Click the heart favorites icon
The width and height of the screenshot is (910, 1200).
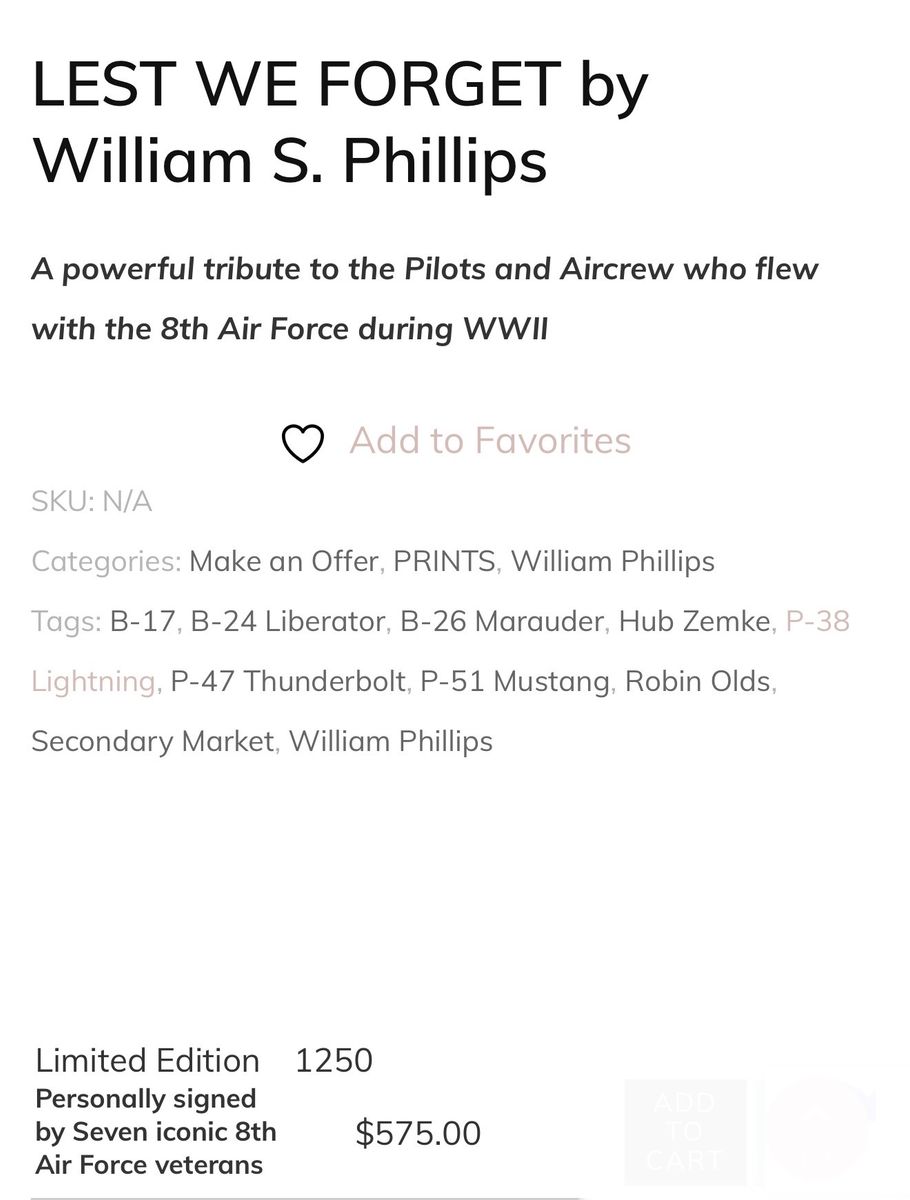coord(303,443)
